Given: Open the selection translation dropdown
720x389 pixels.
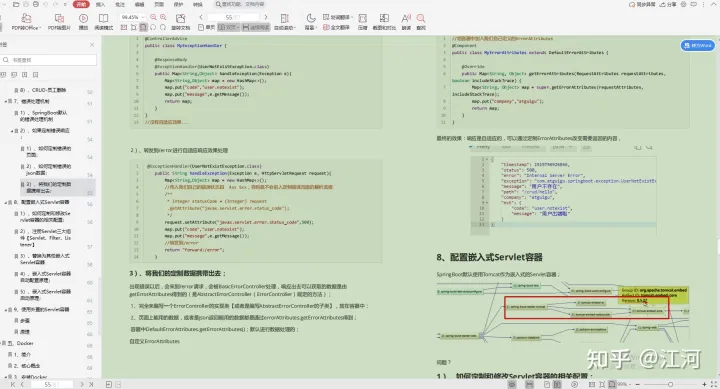Looking at the screenshot, I should point(338,17).
